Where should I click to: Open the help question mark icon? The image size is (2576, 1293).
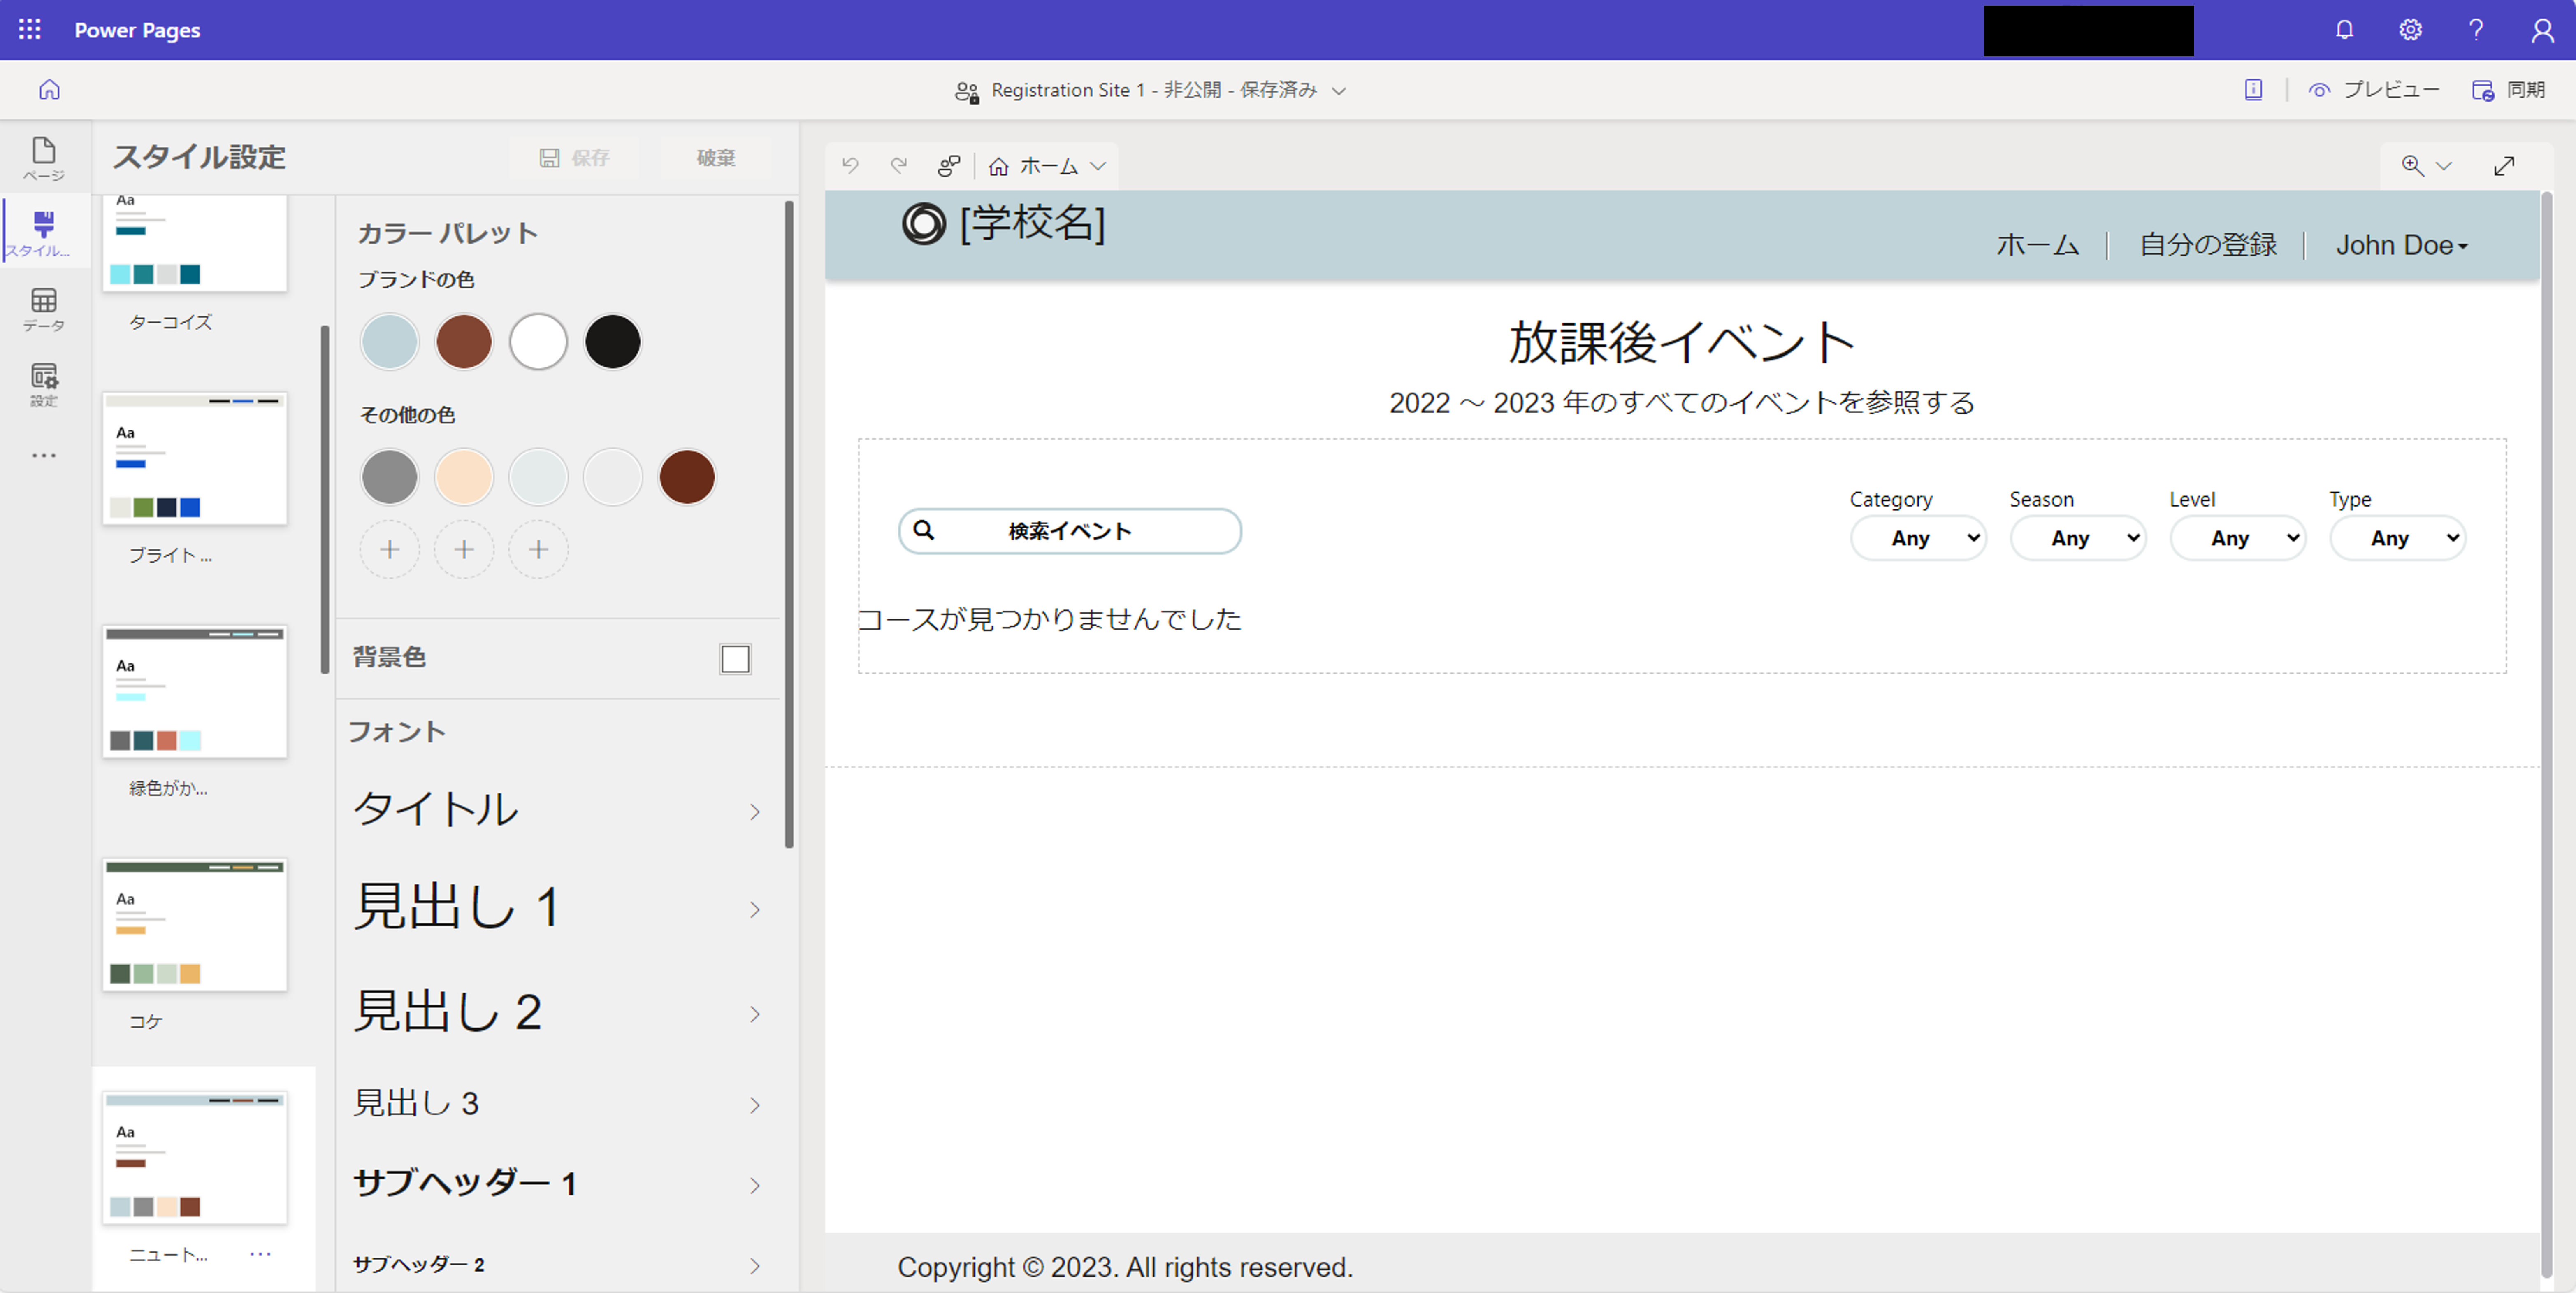pos(2476,30)
